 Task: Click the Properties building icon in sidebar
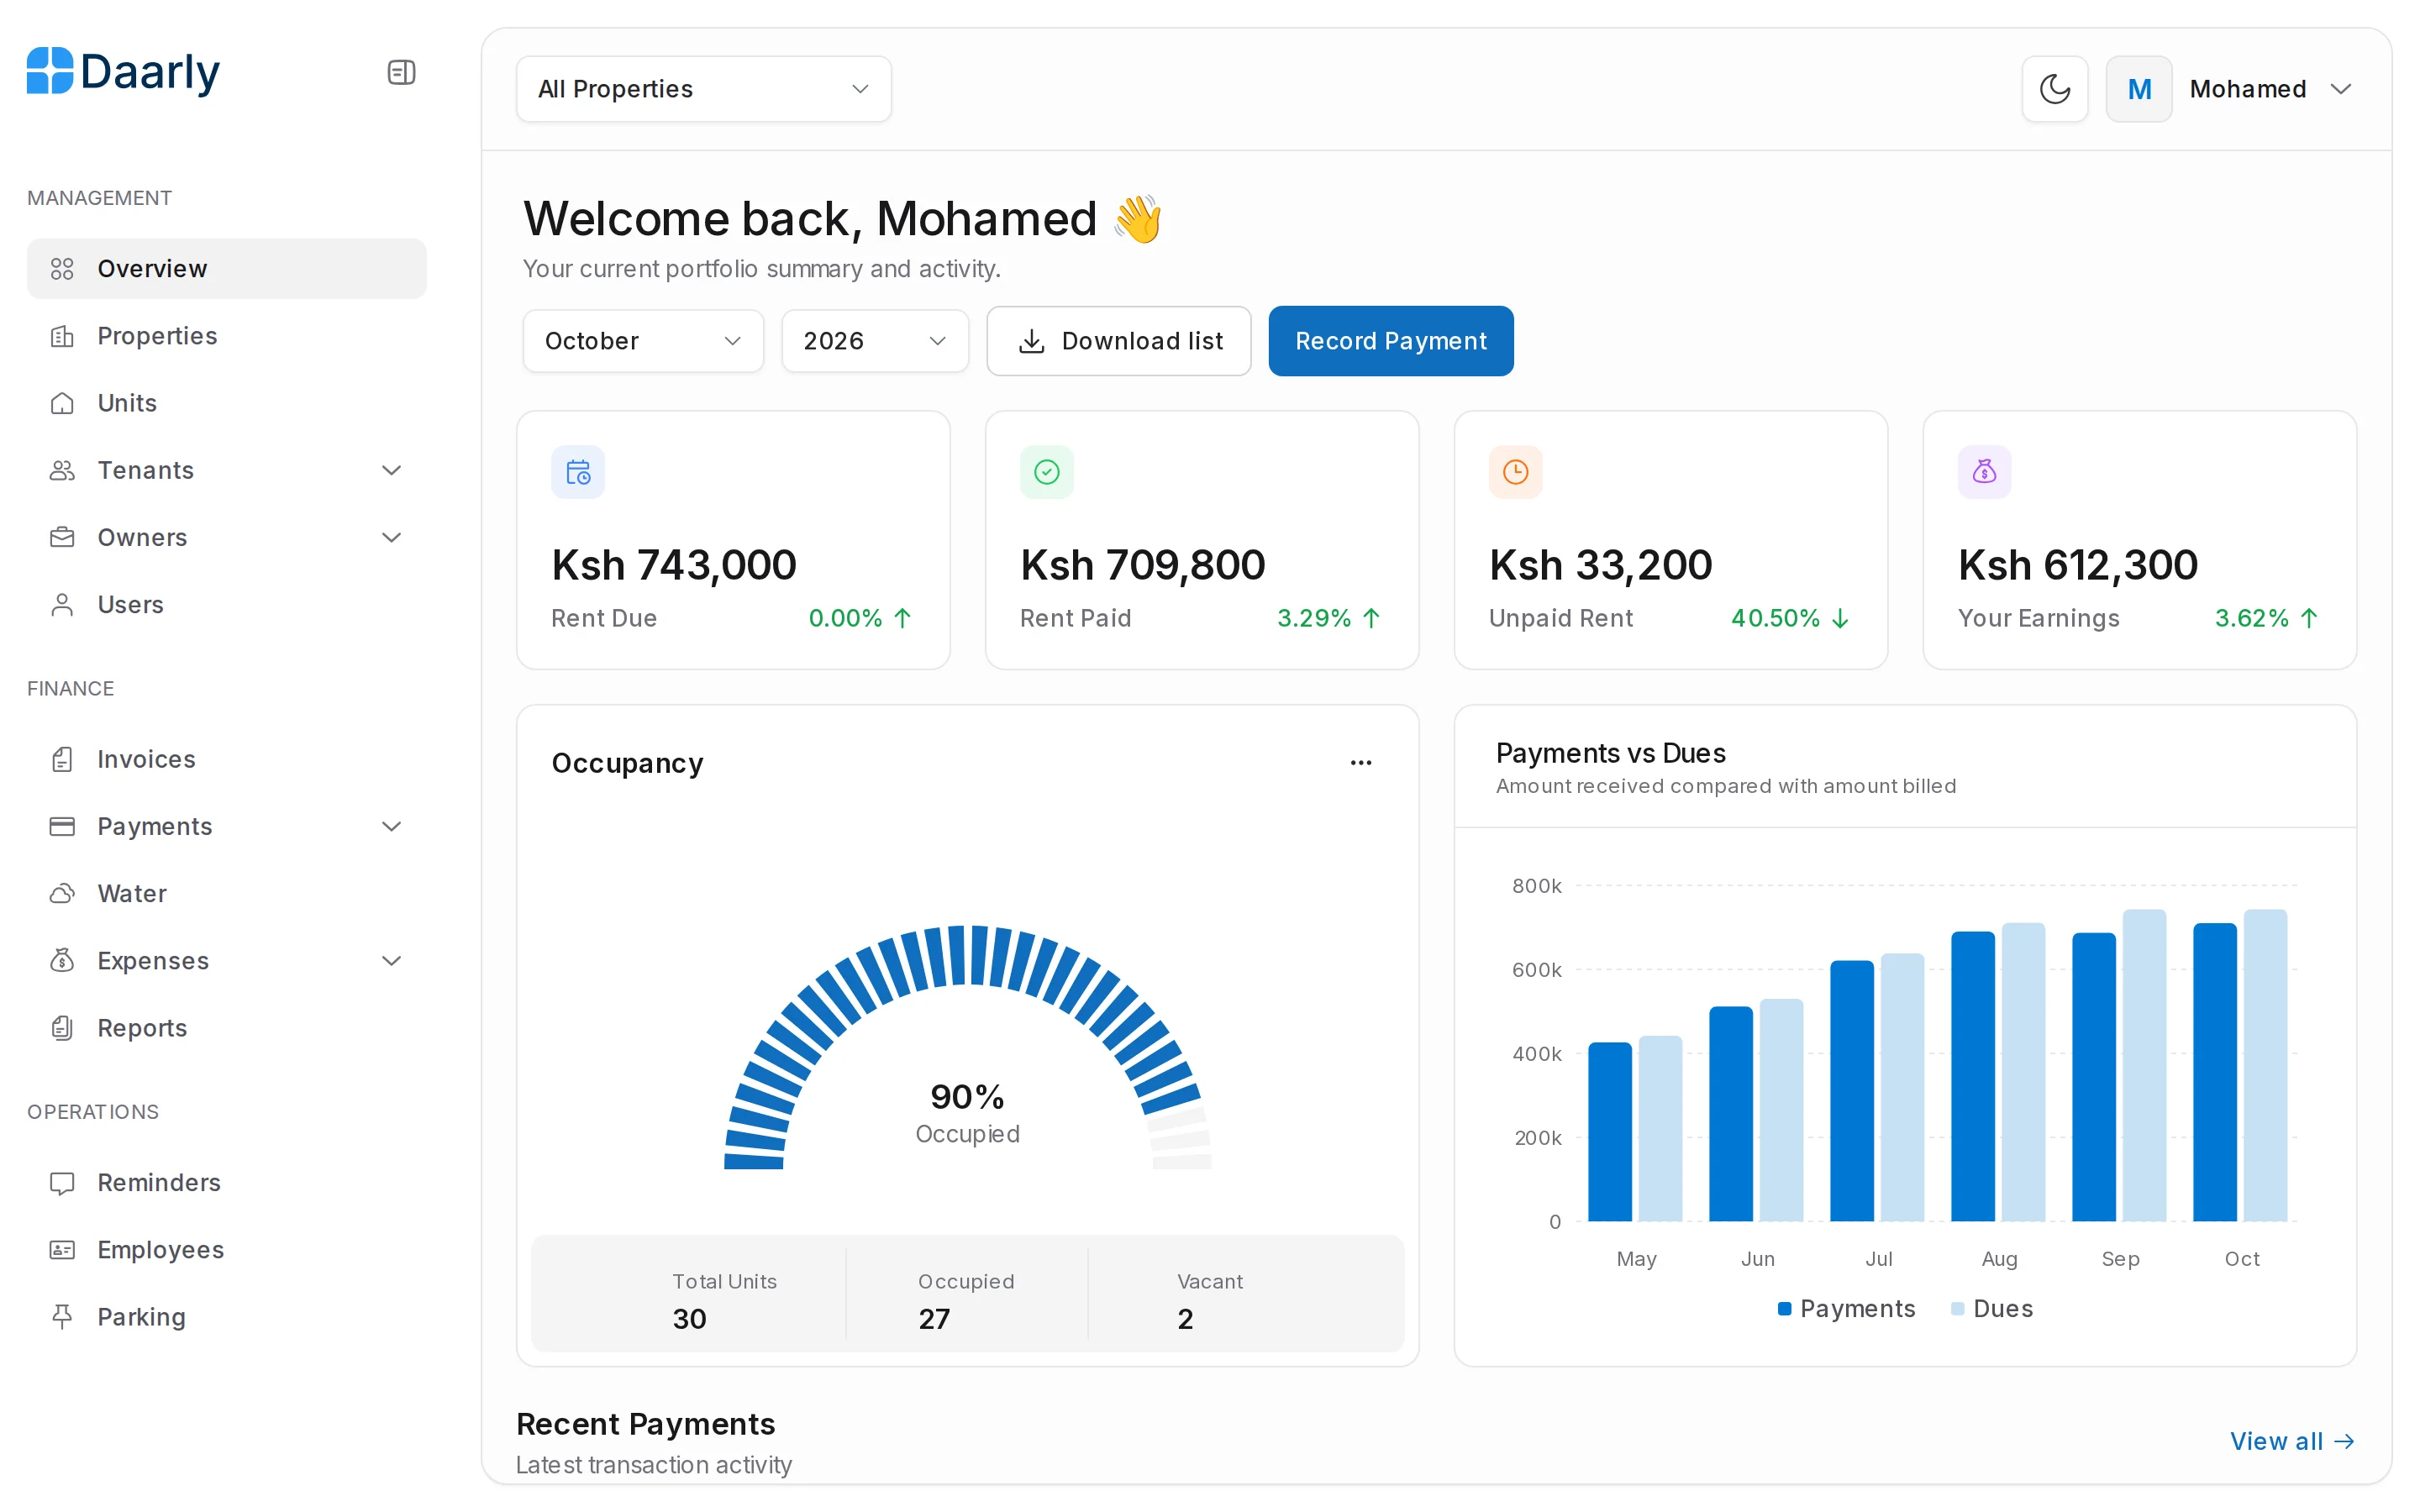coord(62,336)
